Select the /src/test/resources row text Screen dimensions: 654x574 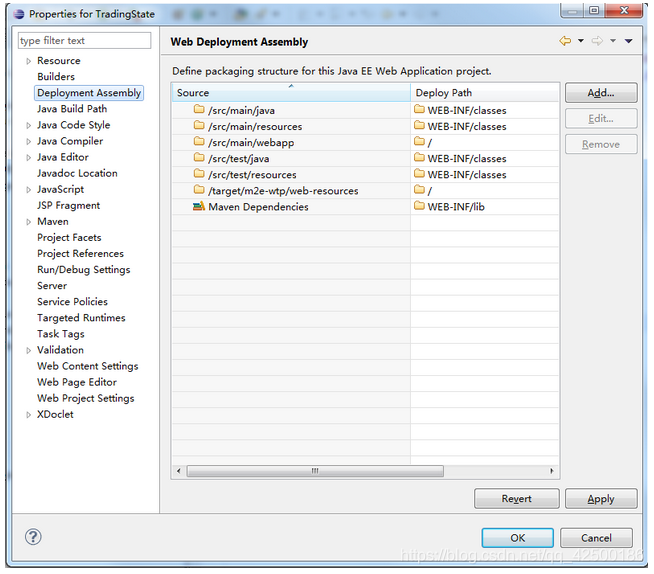pyautogui.click(x=252, y=174)
